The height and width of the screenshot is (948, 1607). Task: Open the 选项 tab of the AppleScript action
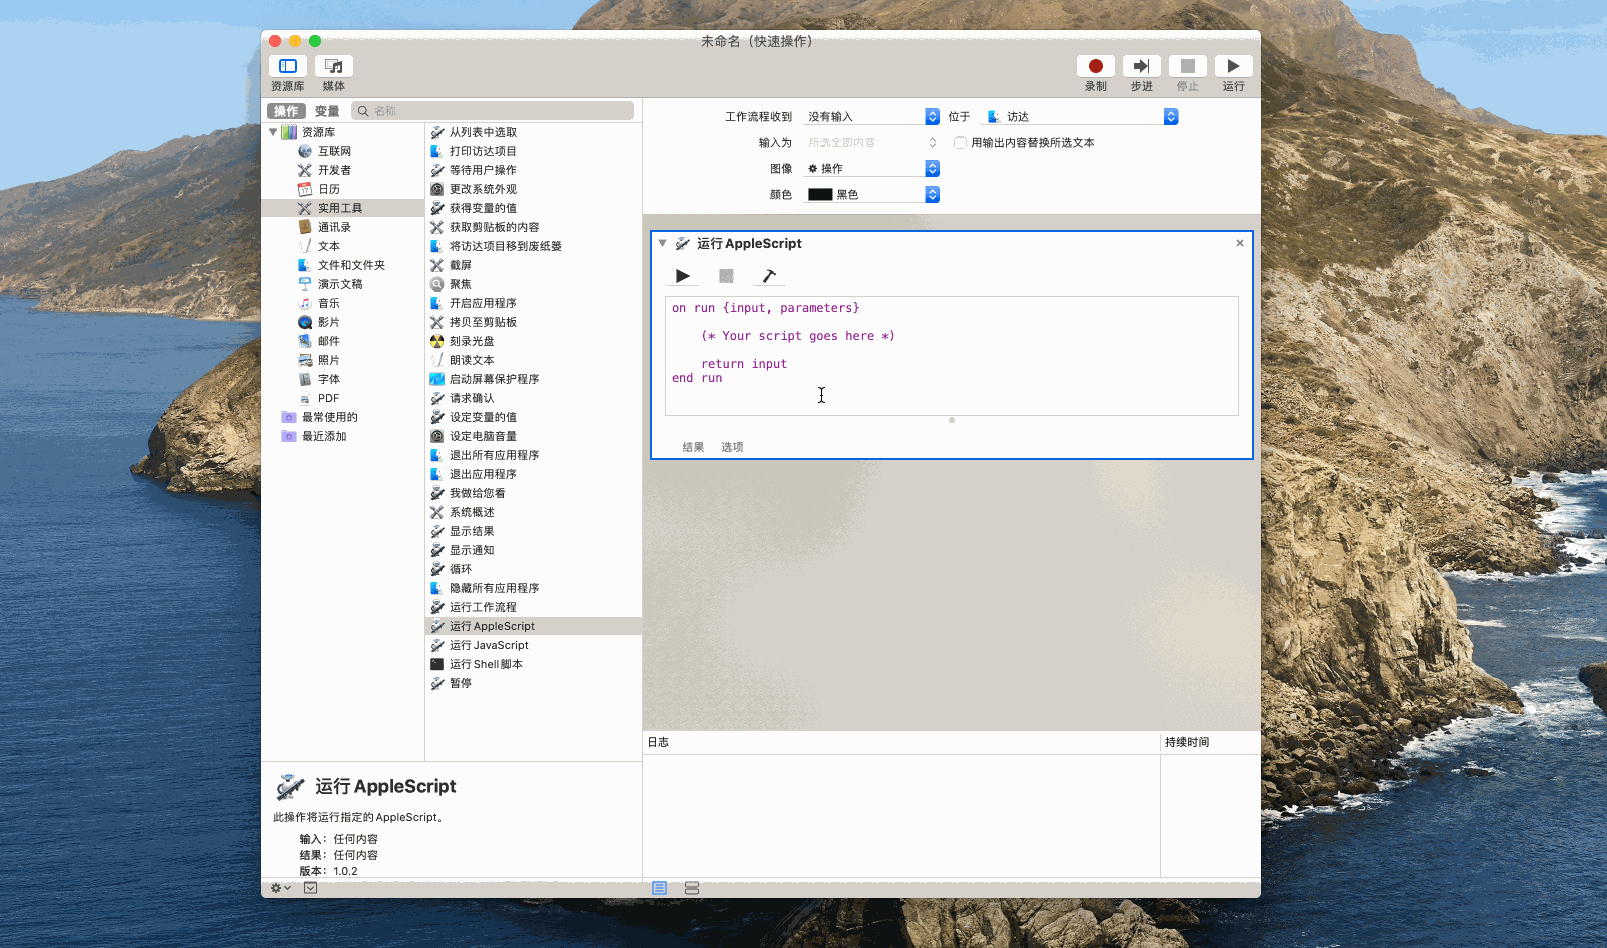(732, 447)
